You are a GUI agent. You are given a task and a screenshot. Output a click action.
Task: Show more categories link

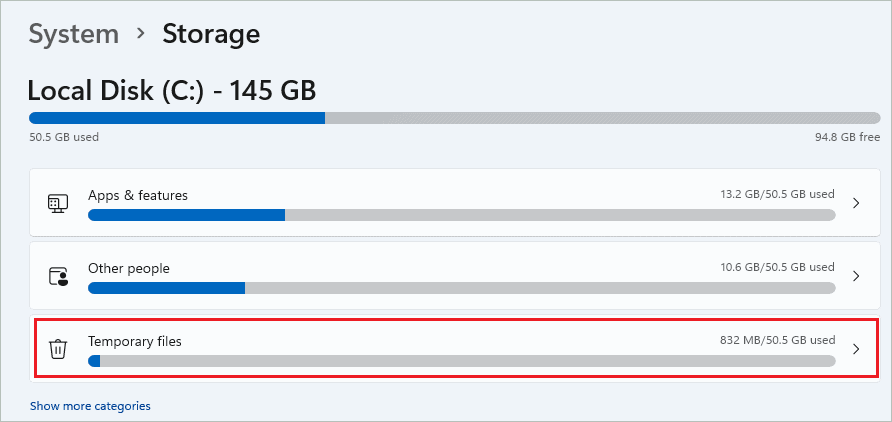(90, 406)
